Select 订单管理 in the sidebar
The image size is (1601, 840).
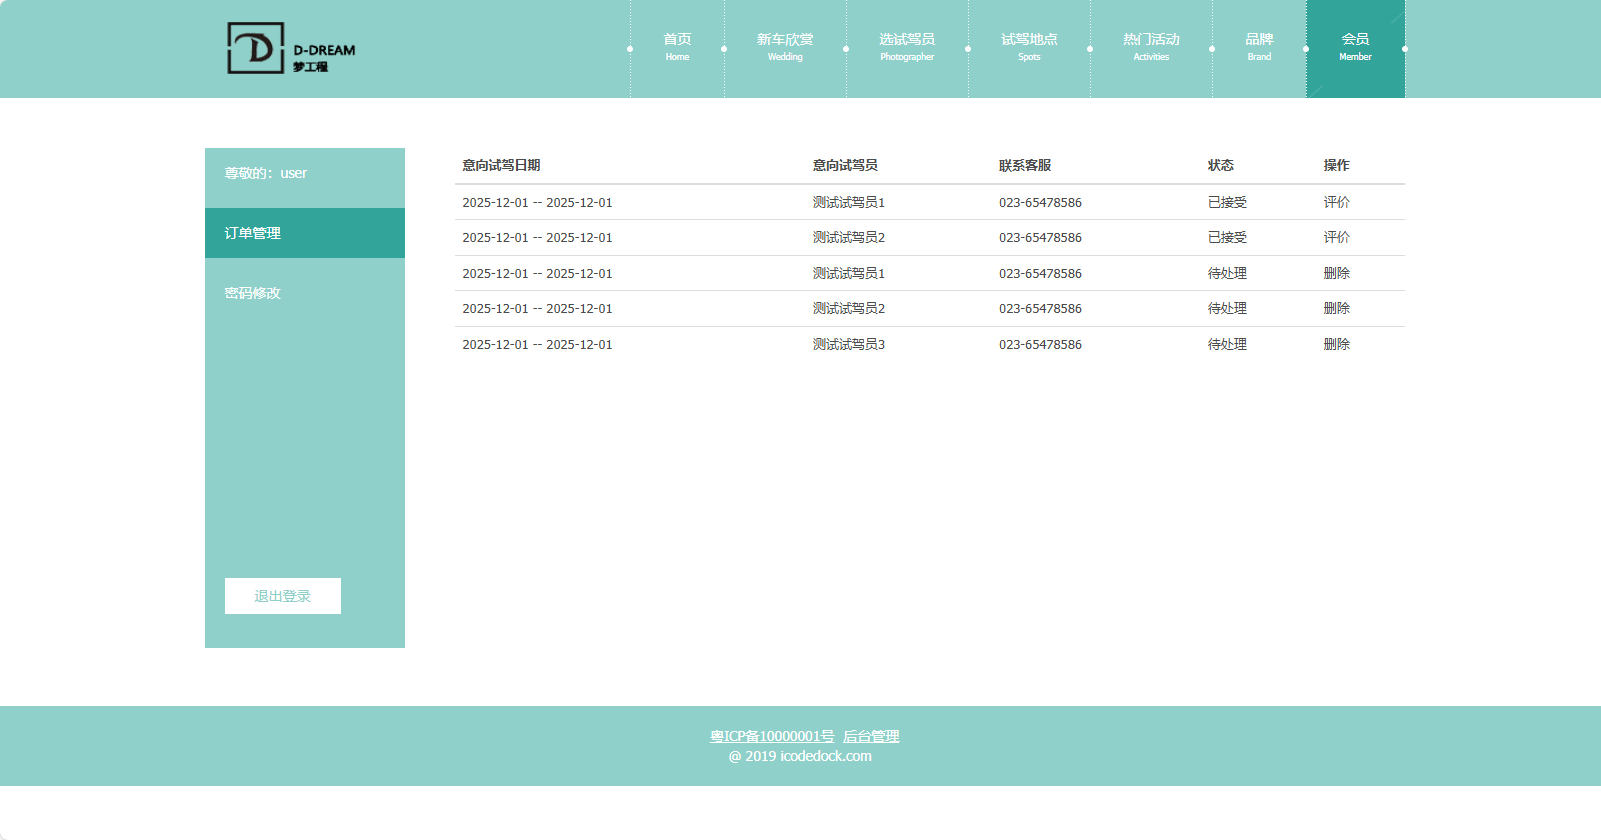click(x=305, y=233)
